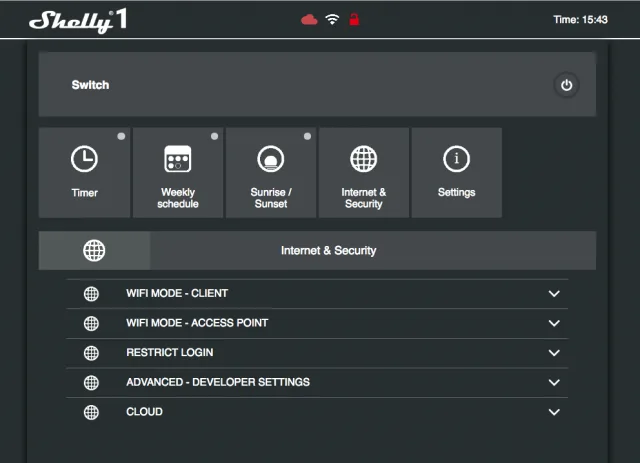
Task: Click the red unlocked padlock icon
Action: pyautogui.click(x=354, y=20)
